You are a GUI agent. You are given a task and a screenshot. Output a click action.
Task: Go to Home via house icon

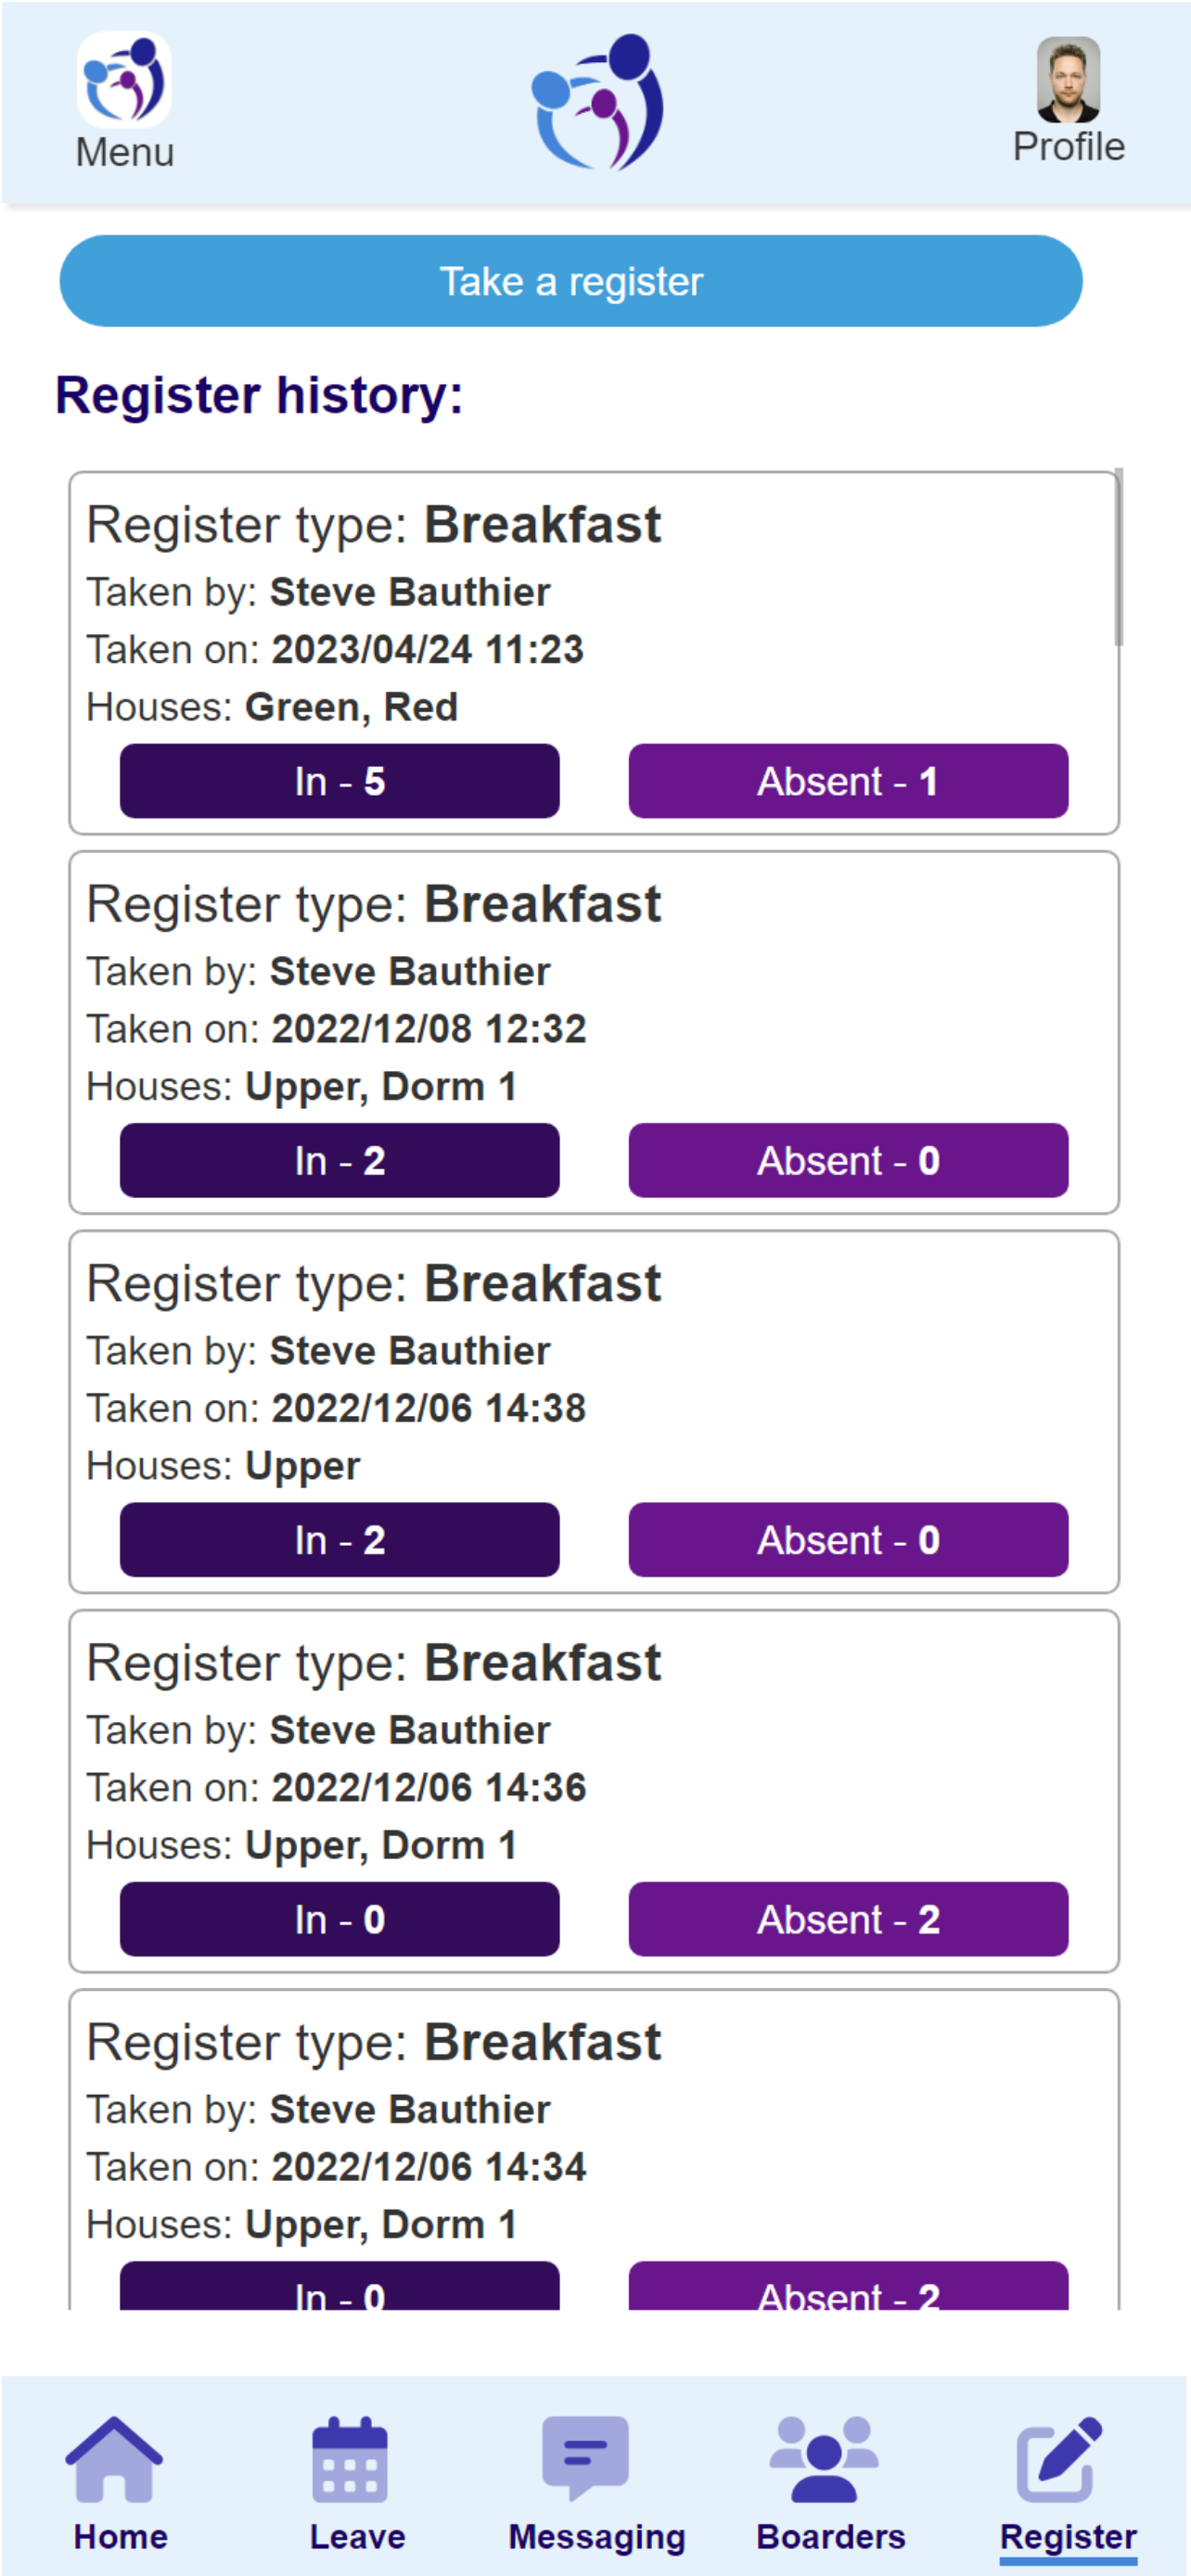coord(114,2459)
